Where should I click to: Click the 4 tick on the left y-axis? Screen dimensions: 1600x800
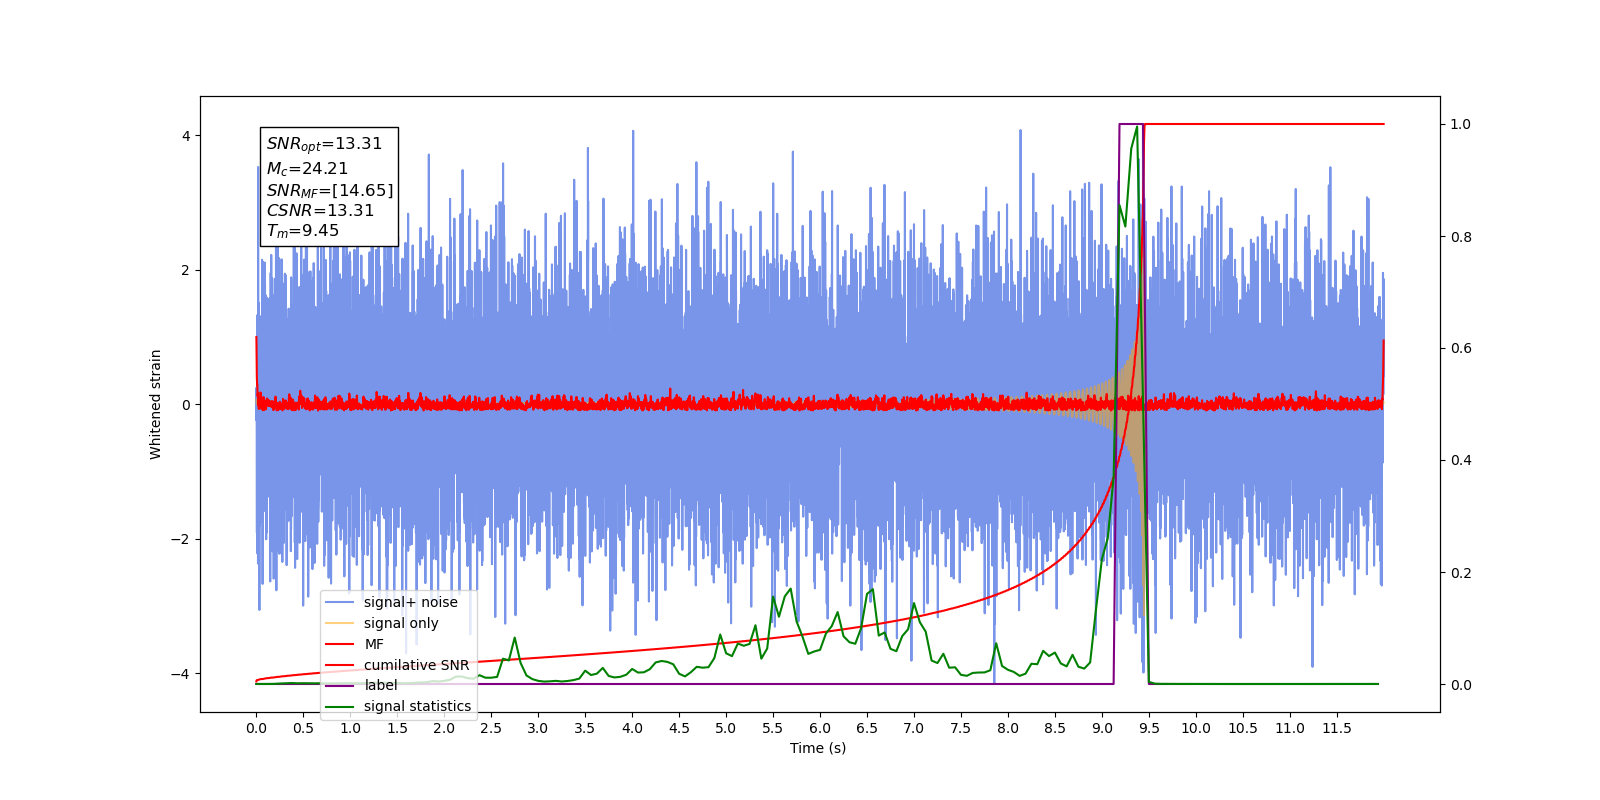186,136
